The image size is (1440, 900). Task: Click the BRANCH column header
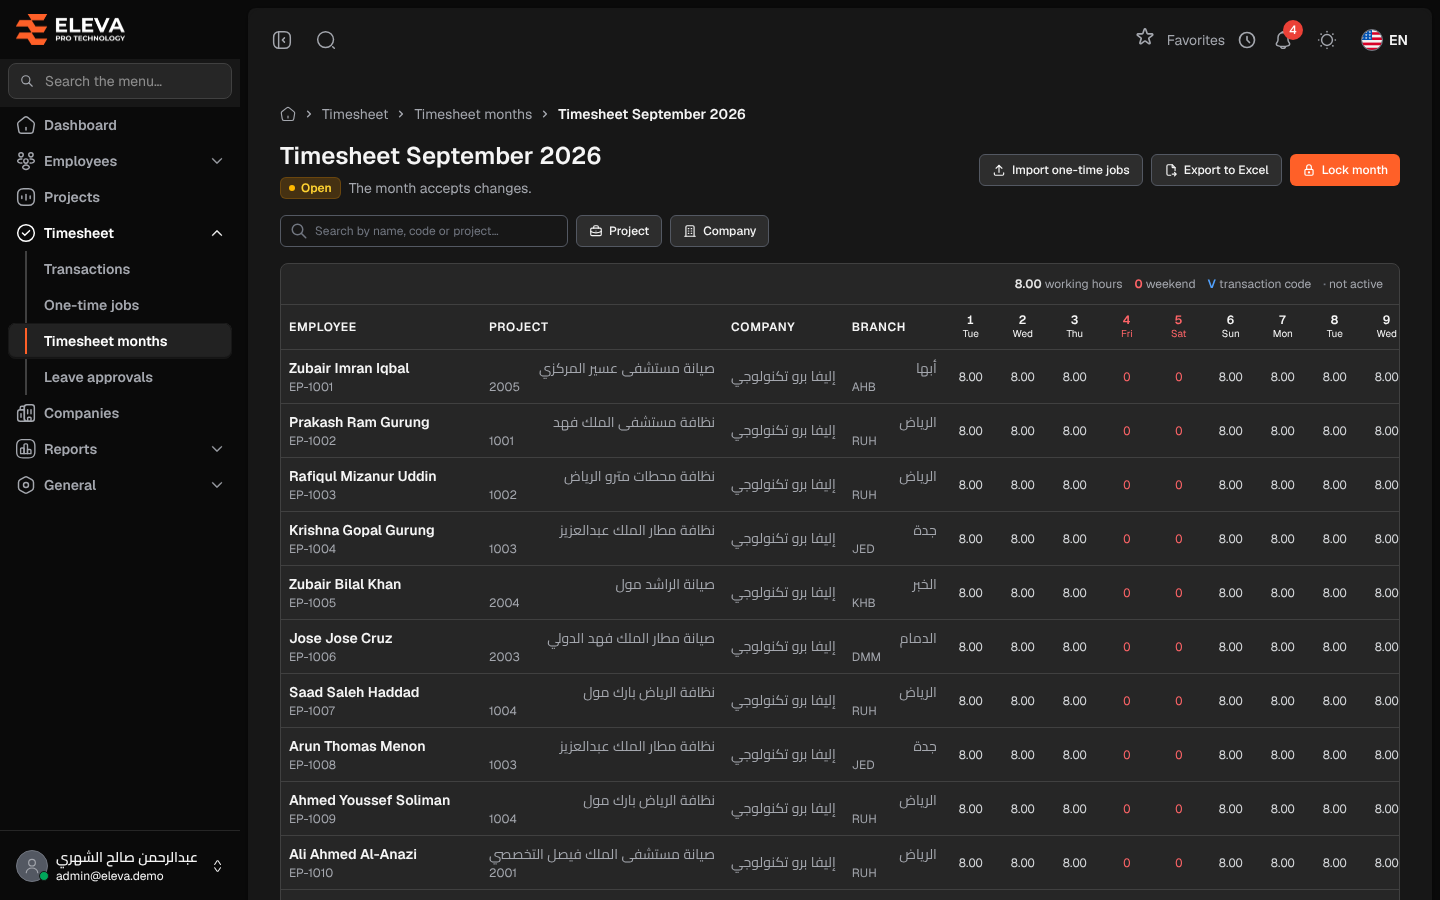click(878, 327)
